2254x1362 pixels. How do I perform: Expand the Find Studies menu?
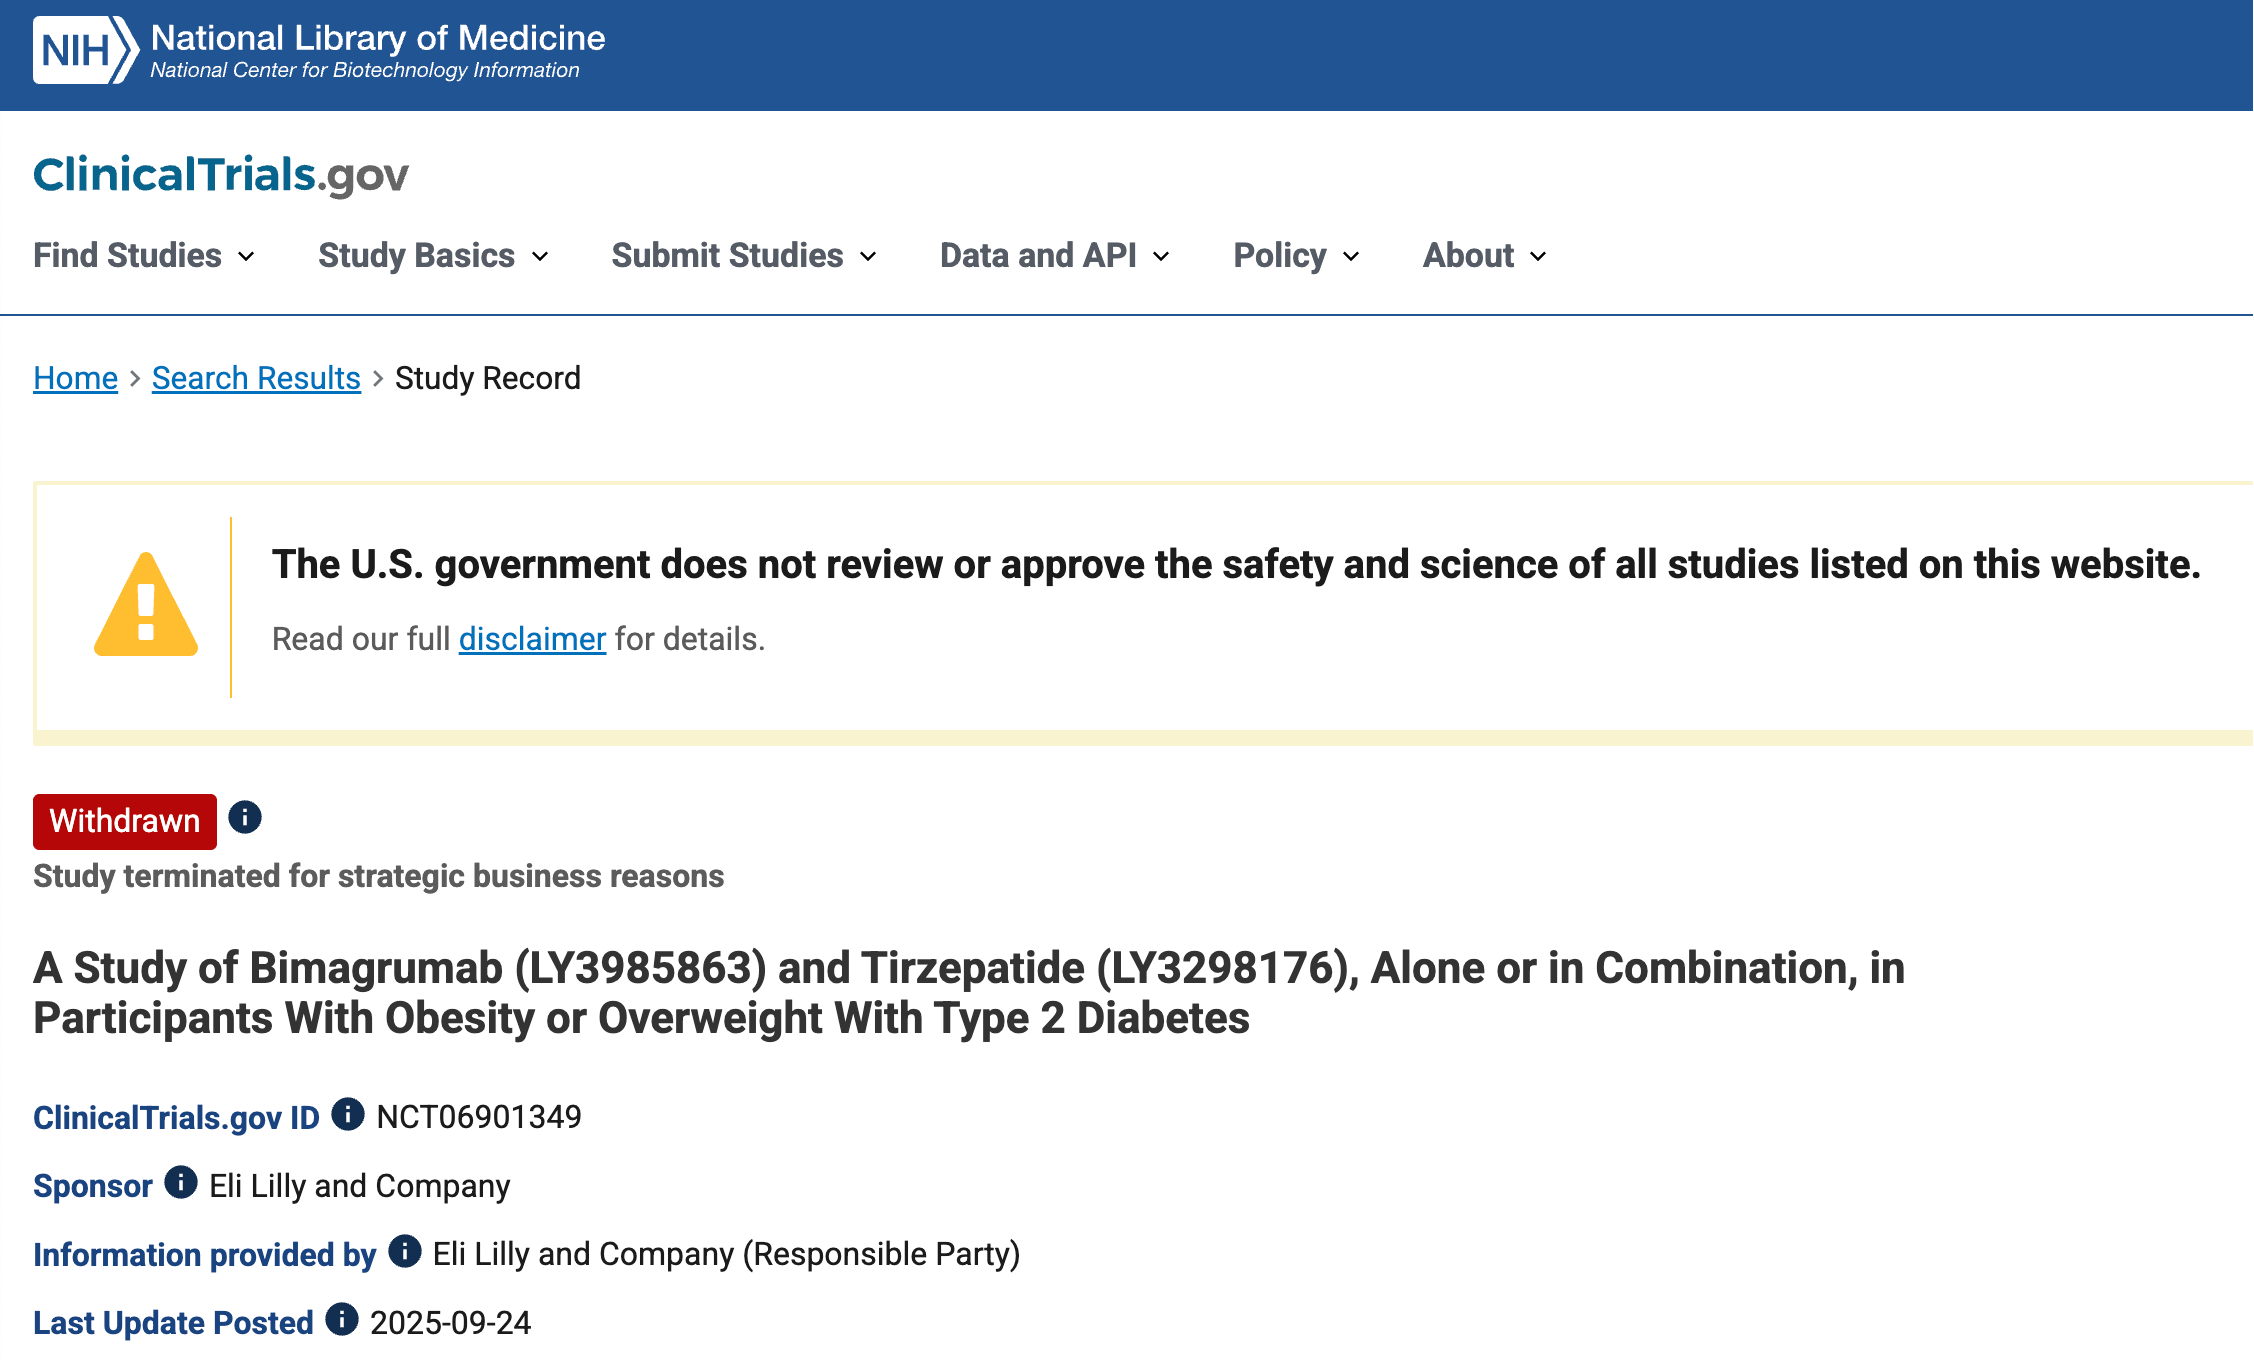[144, 255]
